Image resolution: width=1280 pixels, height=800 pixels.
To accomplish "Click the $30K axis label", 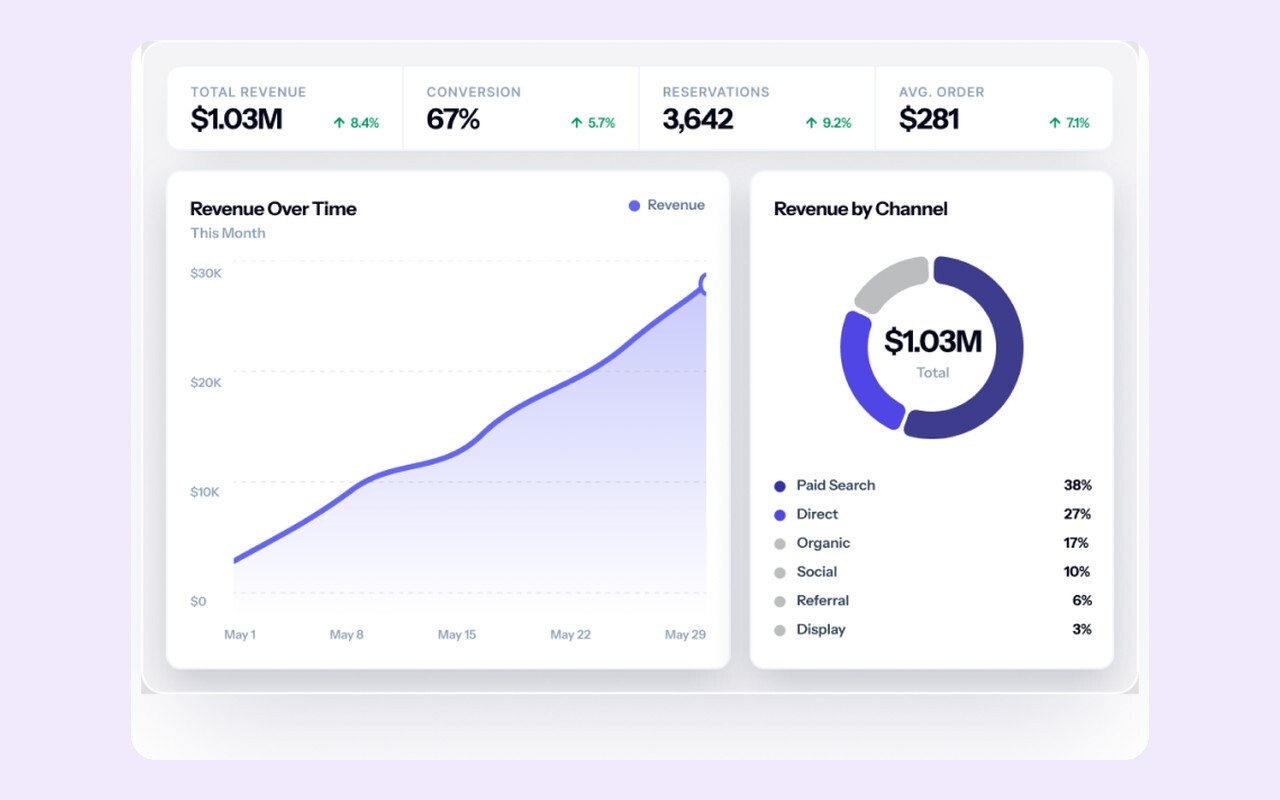I will [206, 273].
